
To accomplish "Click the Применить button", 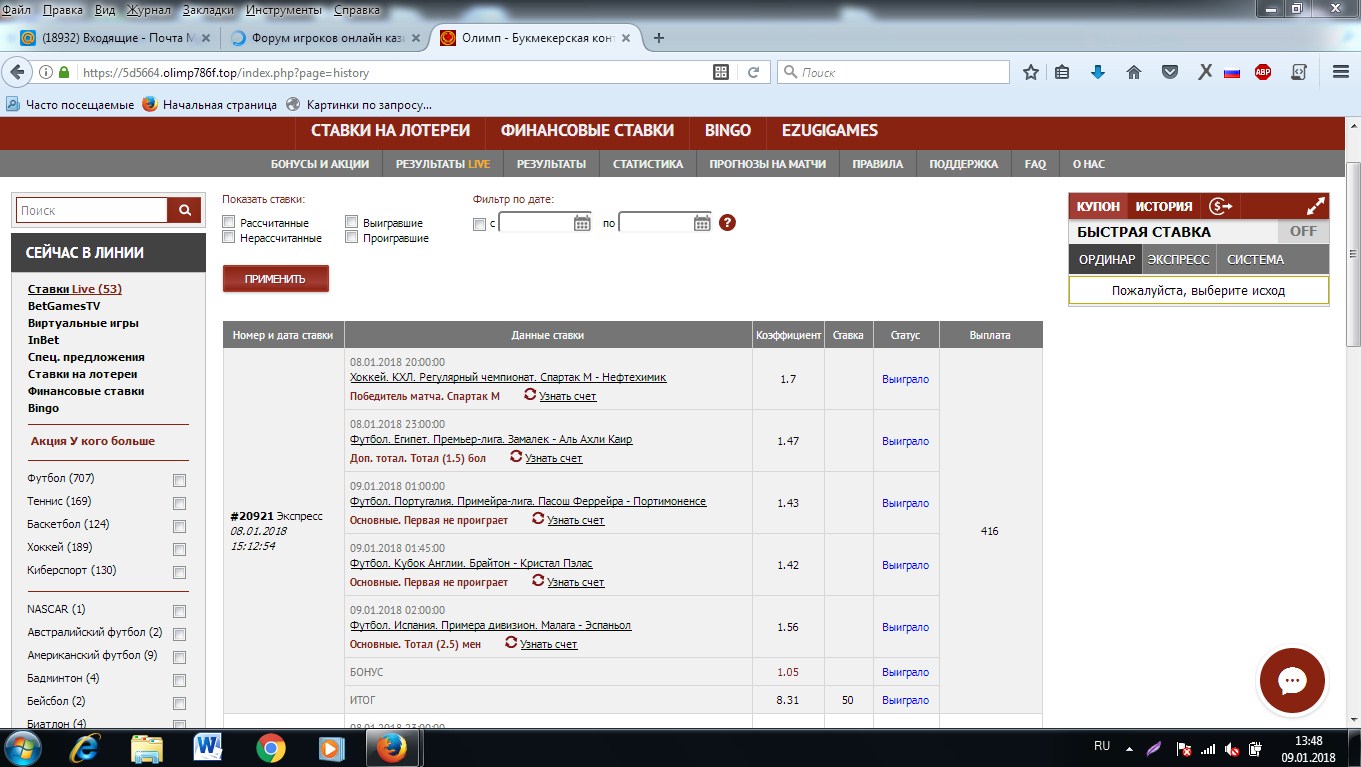I will [275, 278].
